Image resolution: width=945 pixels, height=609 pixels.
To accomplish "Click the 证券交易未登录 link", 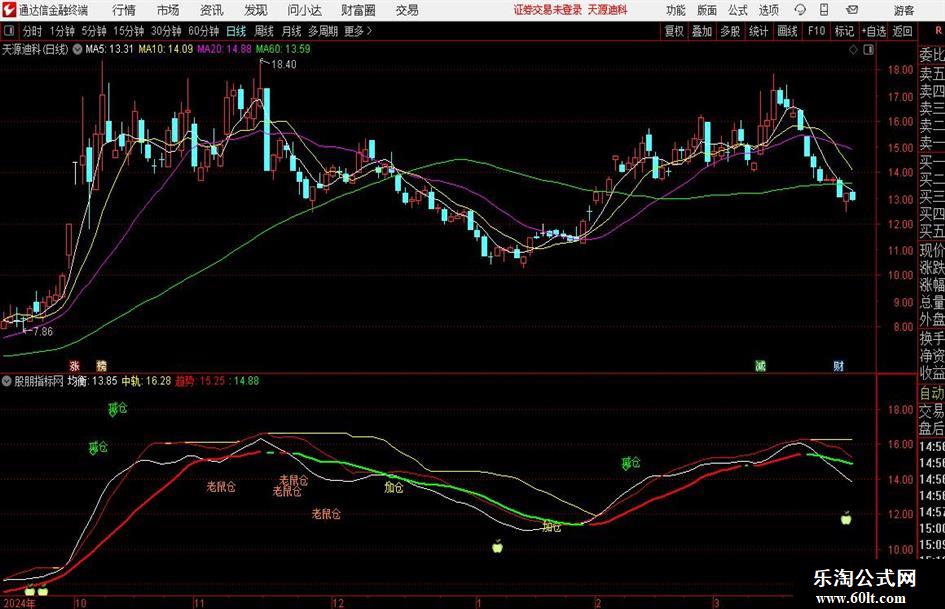I will point(548,10).
